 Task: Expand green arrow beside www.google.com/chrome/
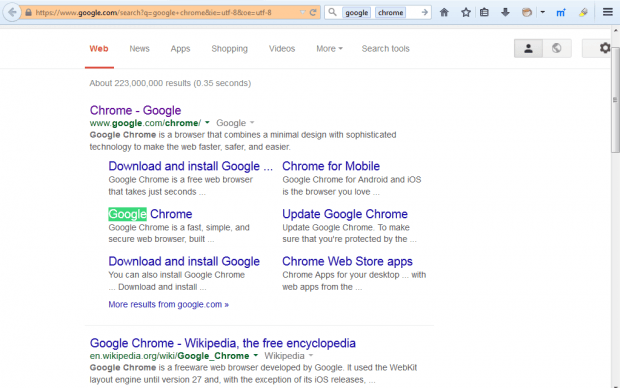coord(207,123)
